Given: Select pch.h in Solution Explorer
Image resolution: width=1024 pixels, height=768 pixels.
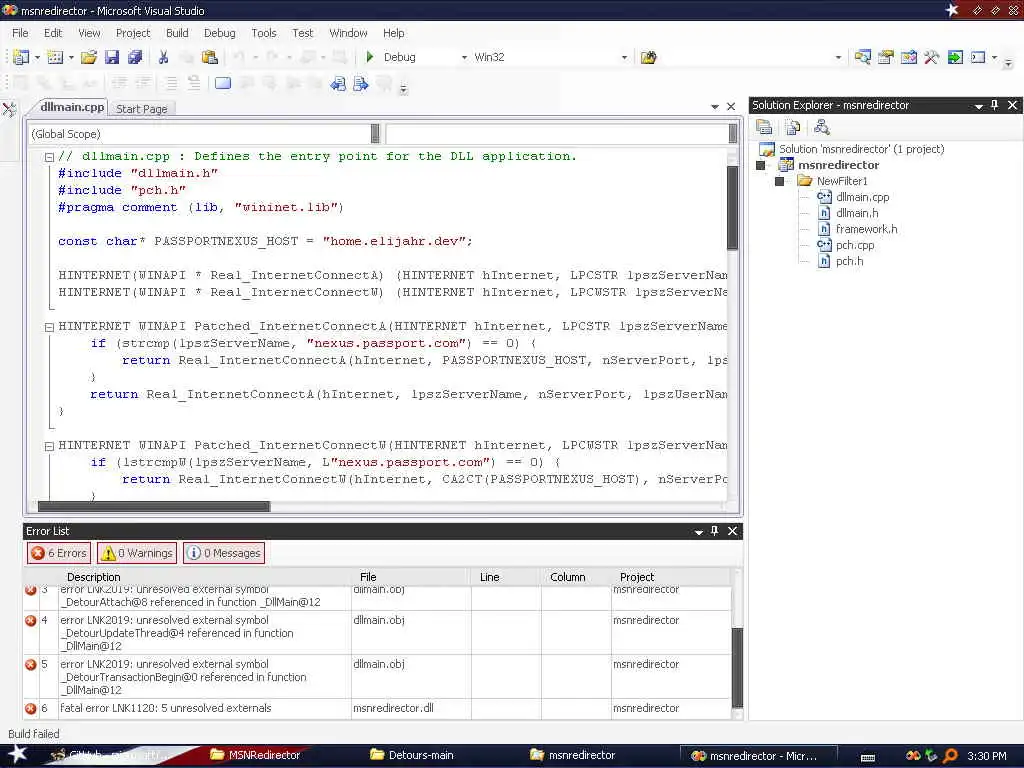Looking at the screenshot, I should 849,261.
